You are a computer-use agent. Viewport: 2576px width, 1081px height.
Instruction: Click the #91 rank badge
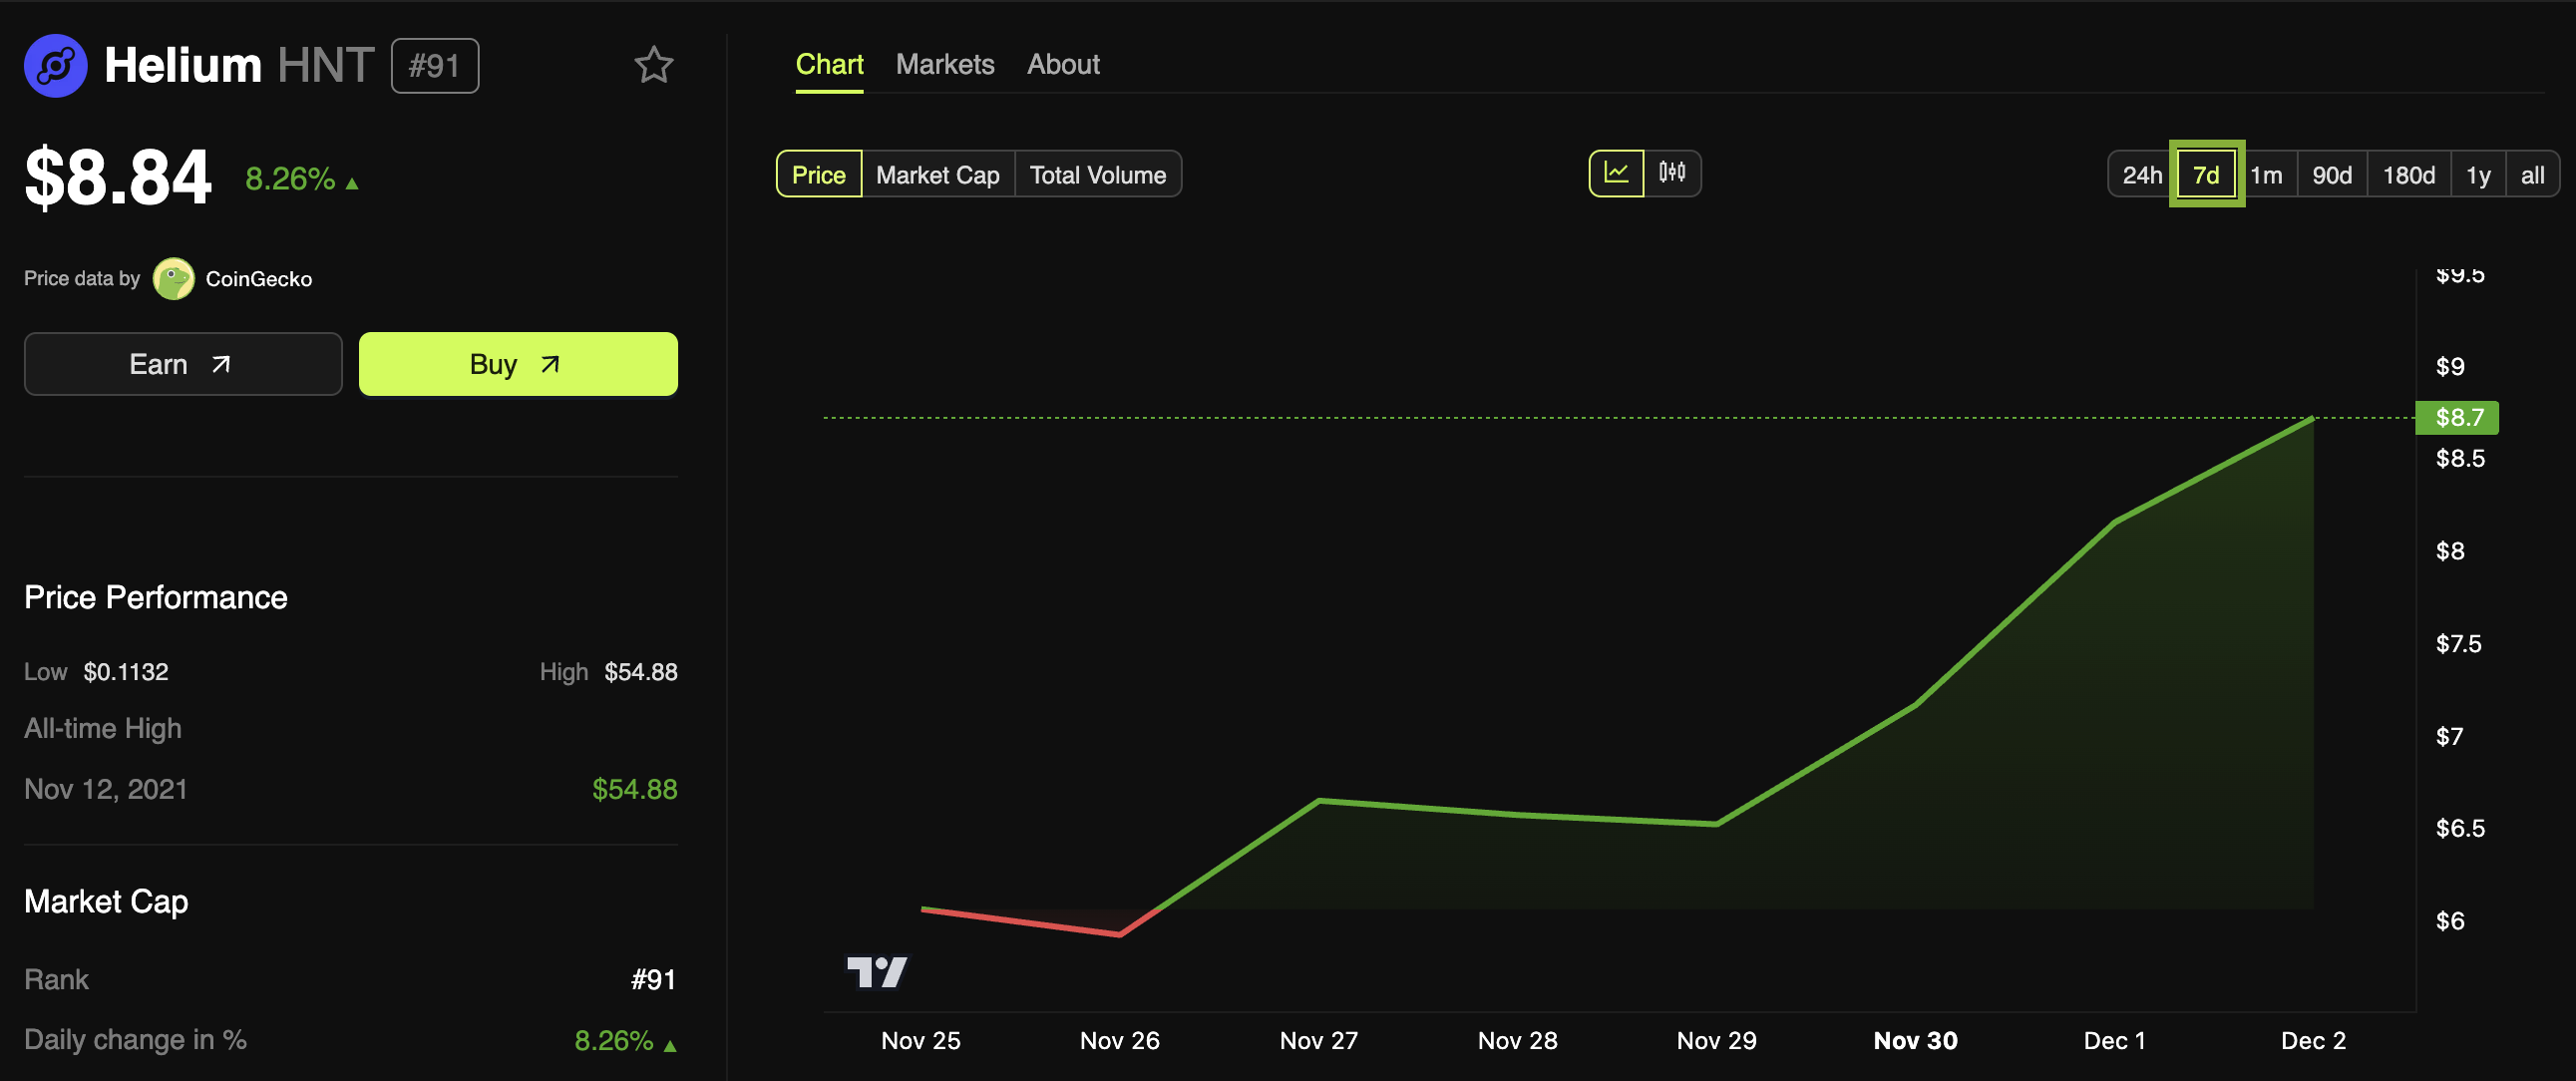point(434,66)
